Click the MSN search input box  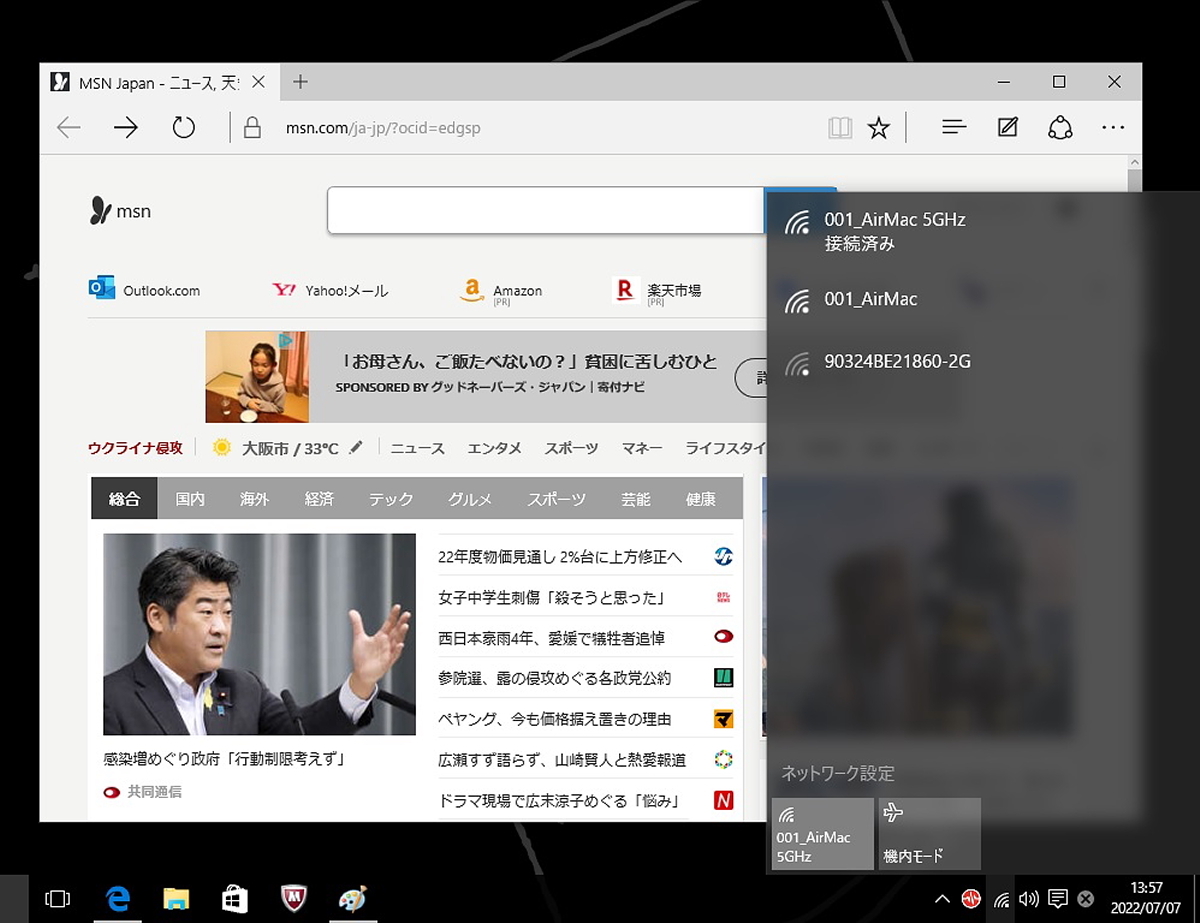[546, 210]
